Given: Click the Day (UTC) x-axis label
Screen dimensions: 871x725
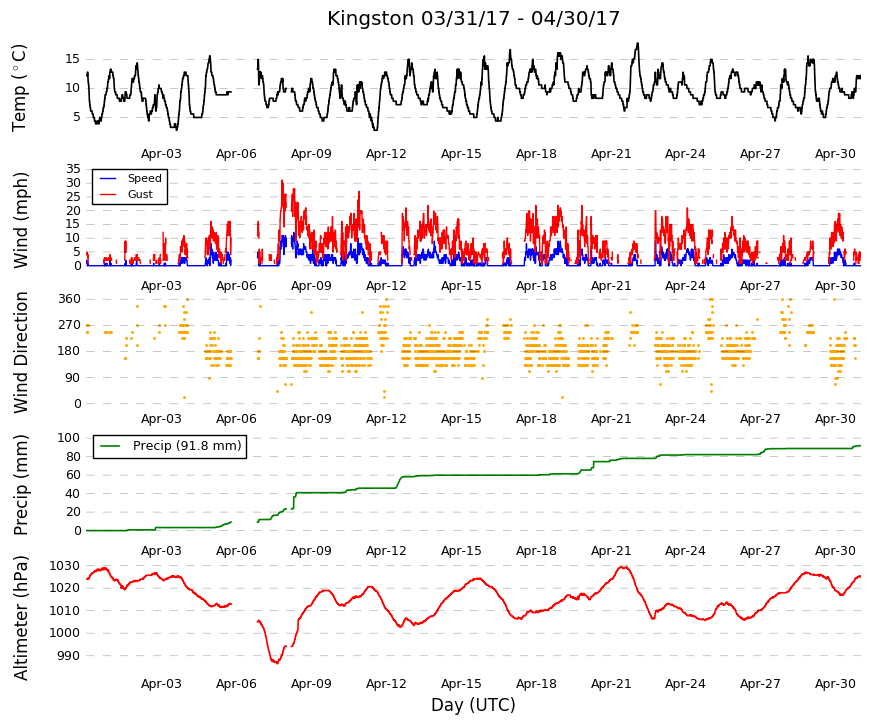Looking at the screenshot, I should pyautogui.click(x=473, y=705).
